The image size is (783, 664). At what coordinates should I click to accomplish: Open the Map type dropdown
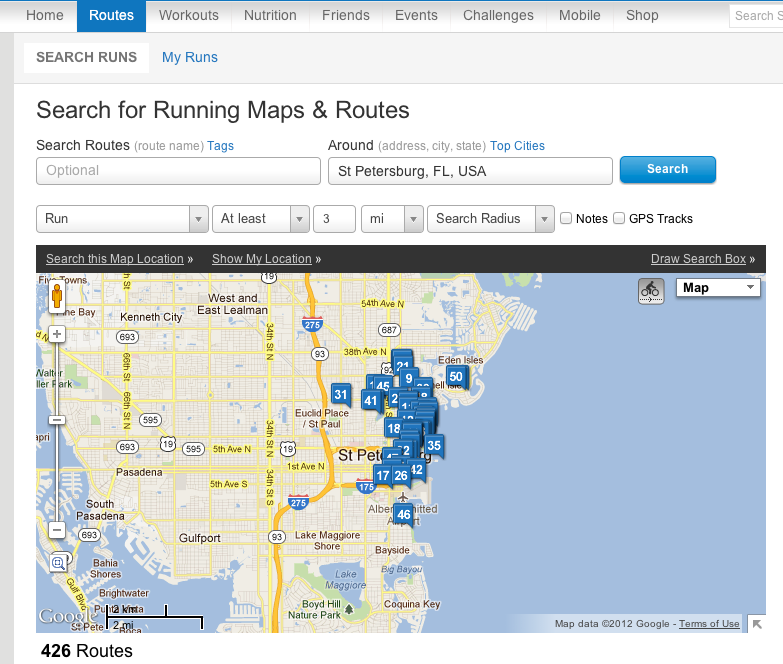[x=720, y=288]
